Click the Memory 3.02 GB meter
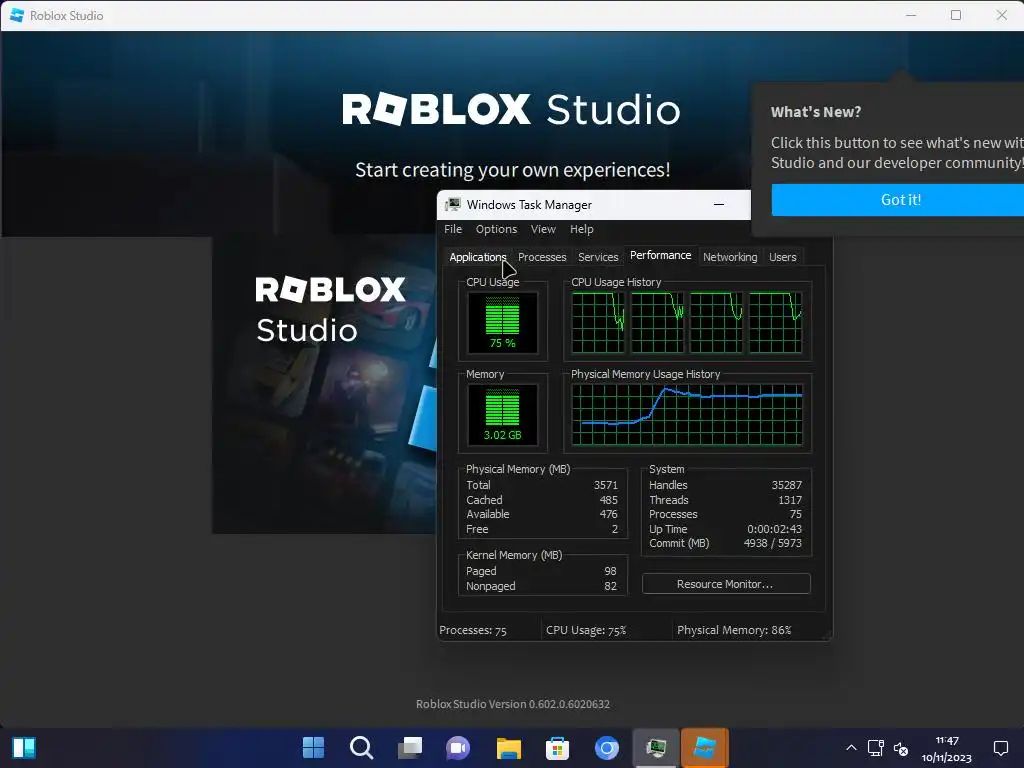The image size is (1024, 768). (x=502, y=414)
